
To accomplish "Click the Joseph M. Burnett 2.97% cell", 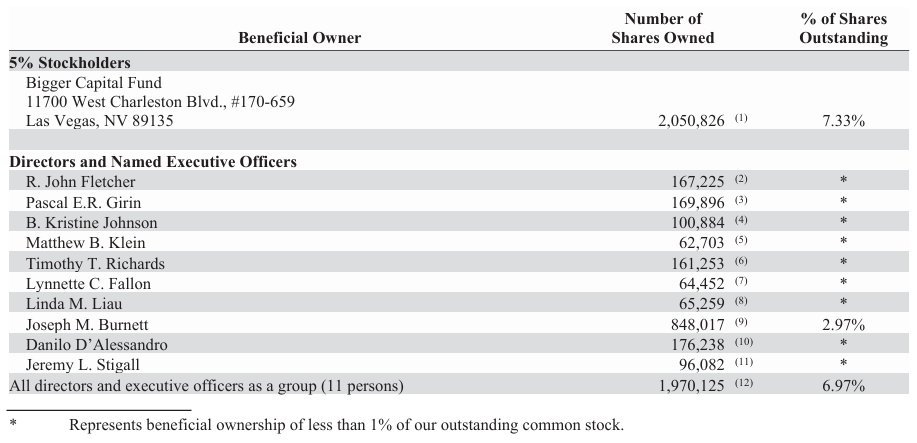I will point(844,324).
